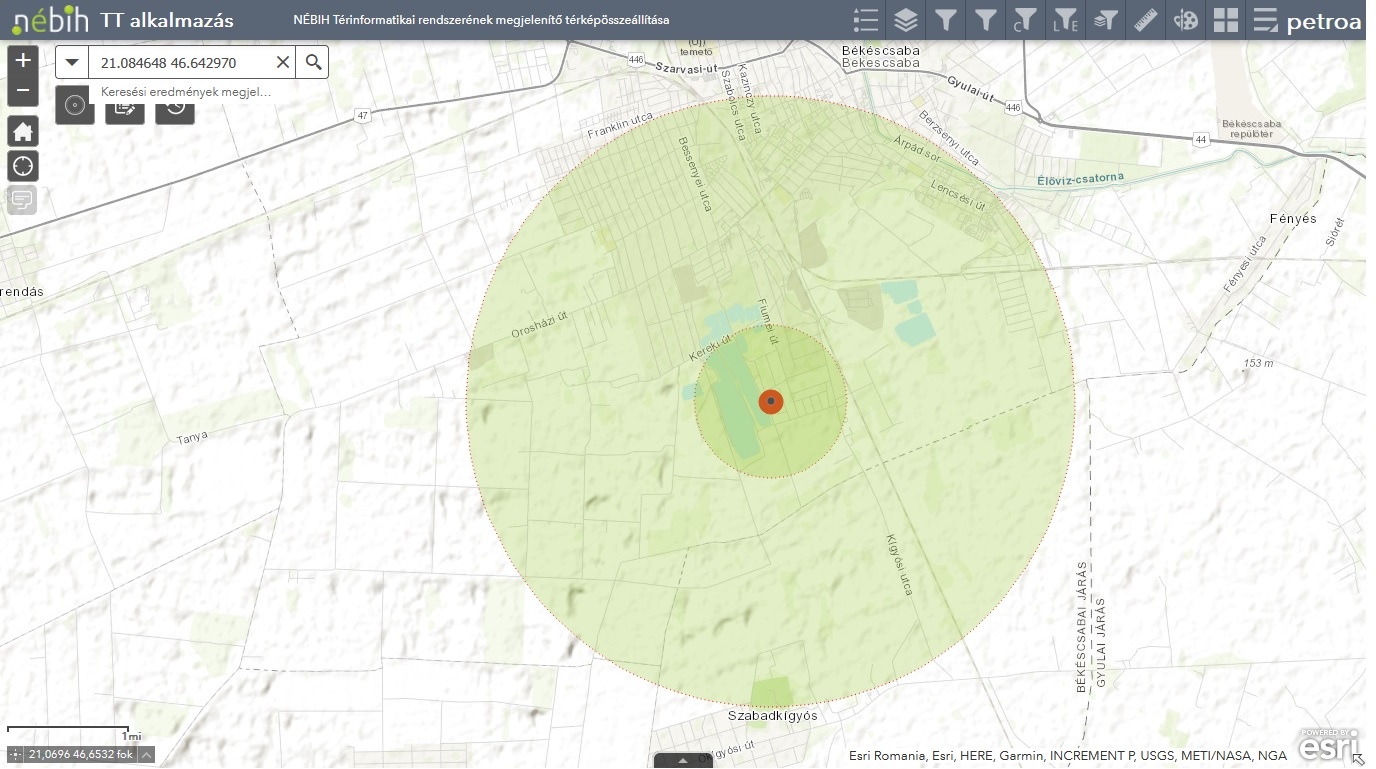Toggle the My Location crosshair button
This screenshot has height=769, width=1376.
23,166
